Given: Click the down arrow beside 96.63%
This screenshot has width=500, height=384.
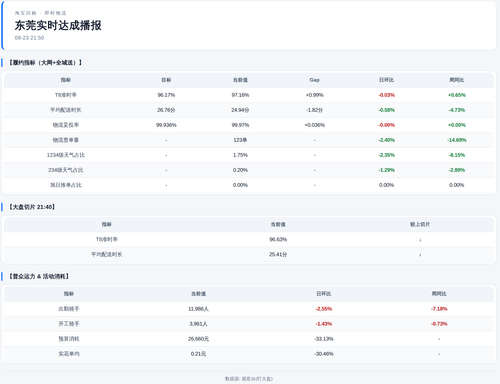Looking at the screenshot, I should pos(420,239).
